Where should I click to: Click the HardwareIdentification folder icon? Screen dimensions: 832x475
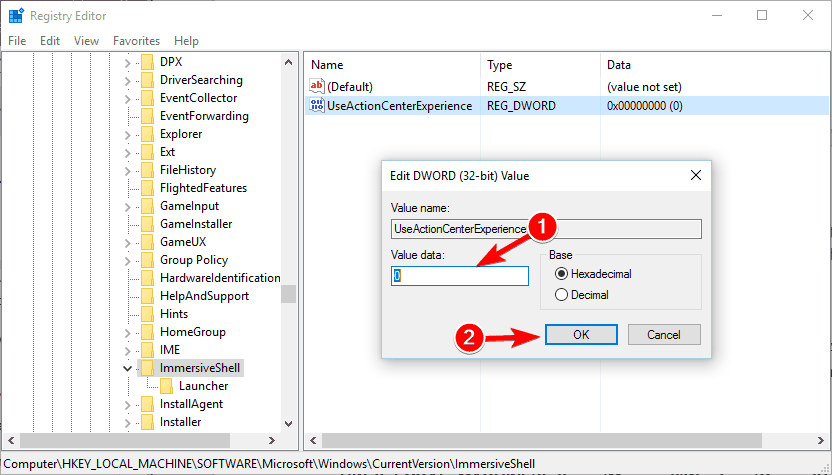(x=148, y=279)
